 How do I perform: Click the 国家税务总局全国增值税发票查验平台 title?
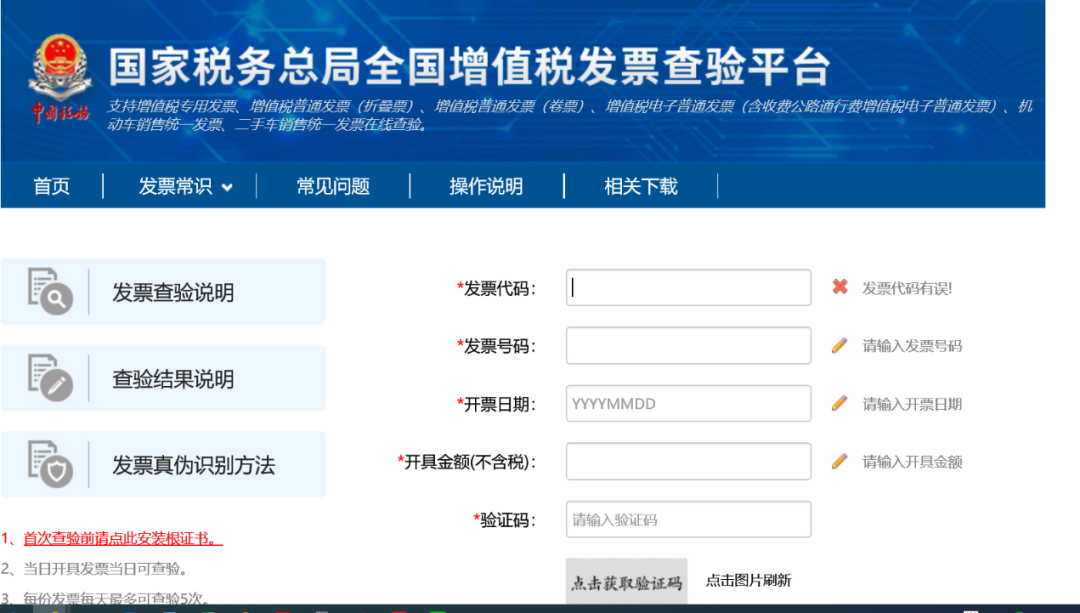470,67
